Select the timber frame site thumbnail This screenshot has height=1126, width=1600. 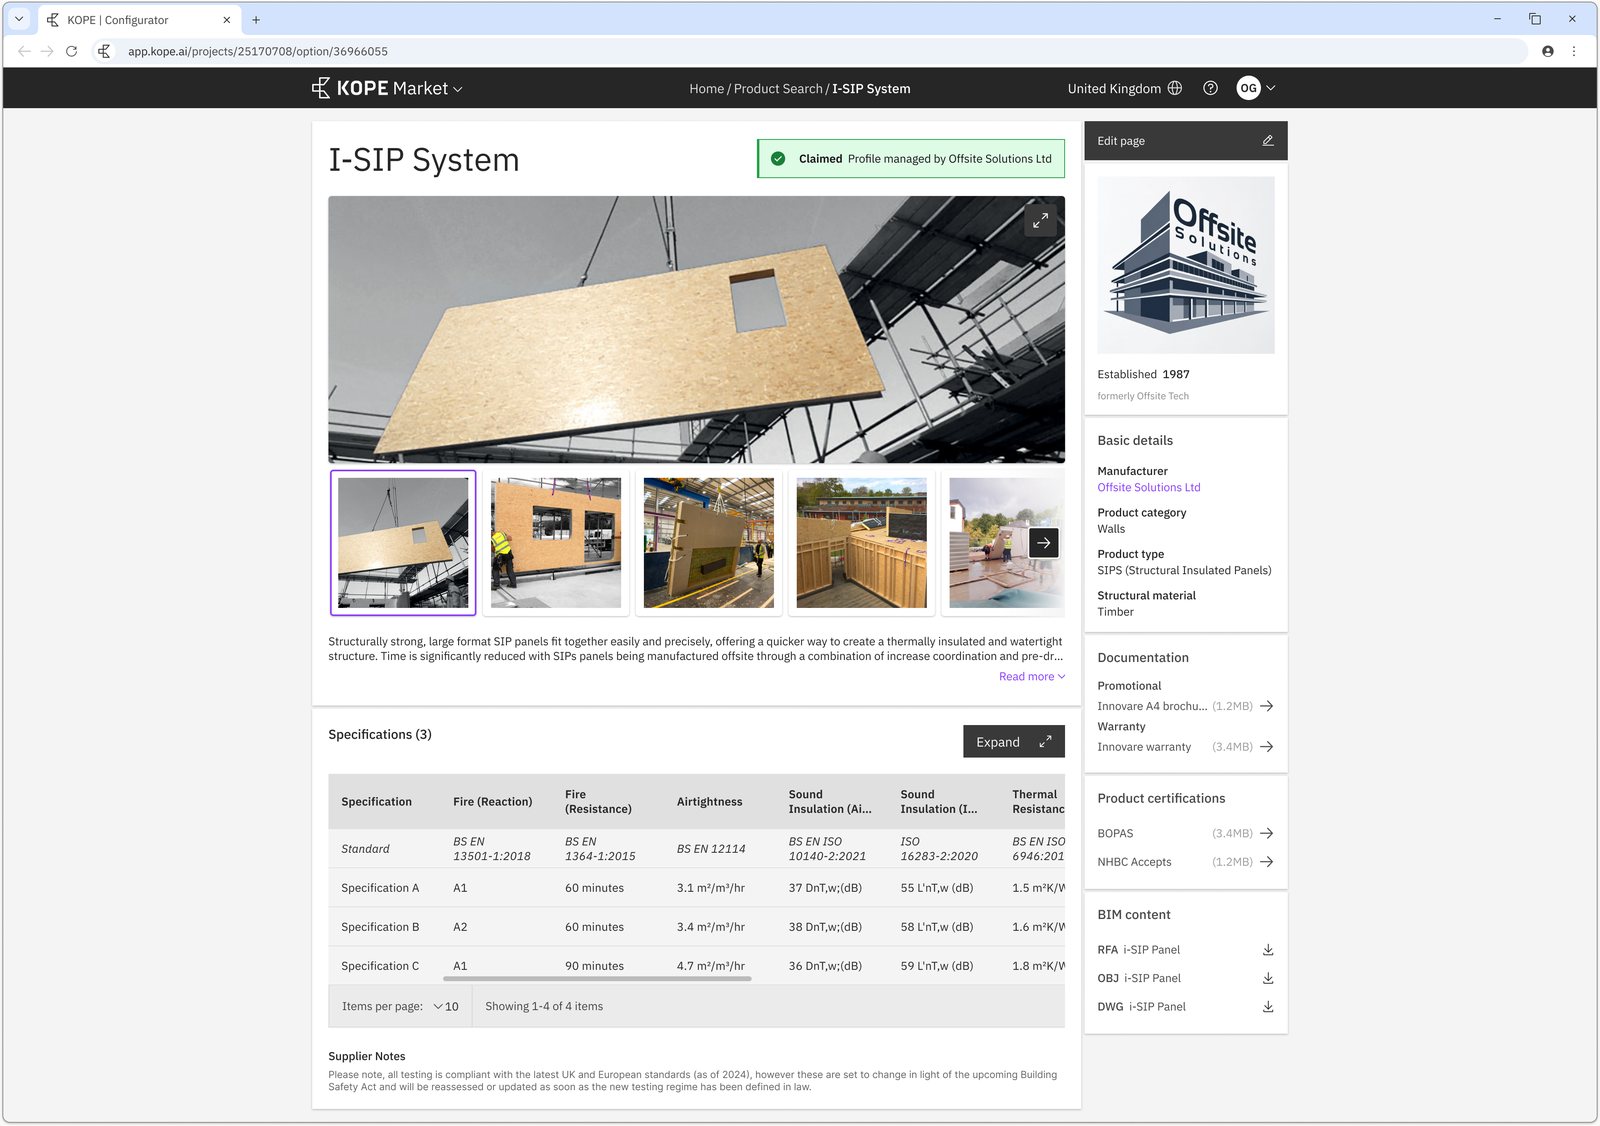click(x=862, y=543)
